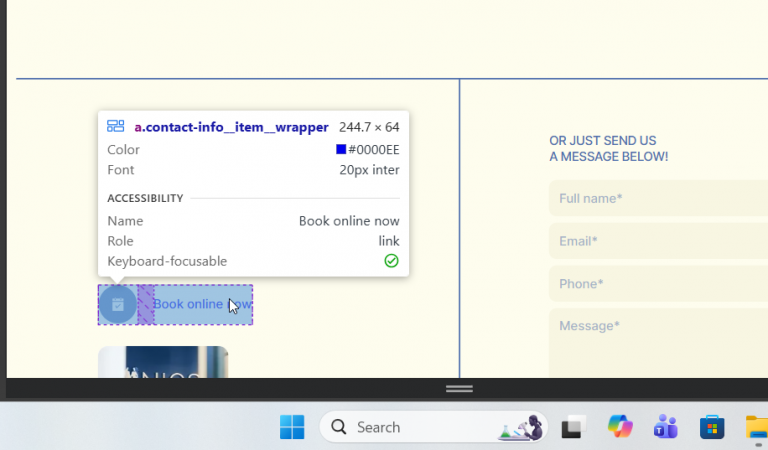Viewport: 768px width, 450px height.
Task: Focus the Email input field
Action: [658, 241]
